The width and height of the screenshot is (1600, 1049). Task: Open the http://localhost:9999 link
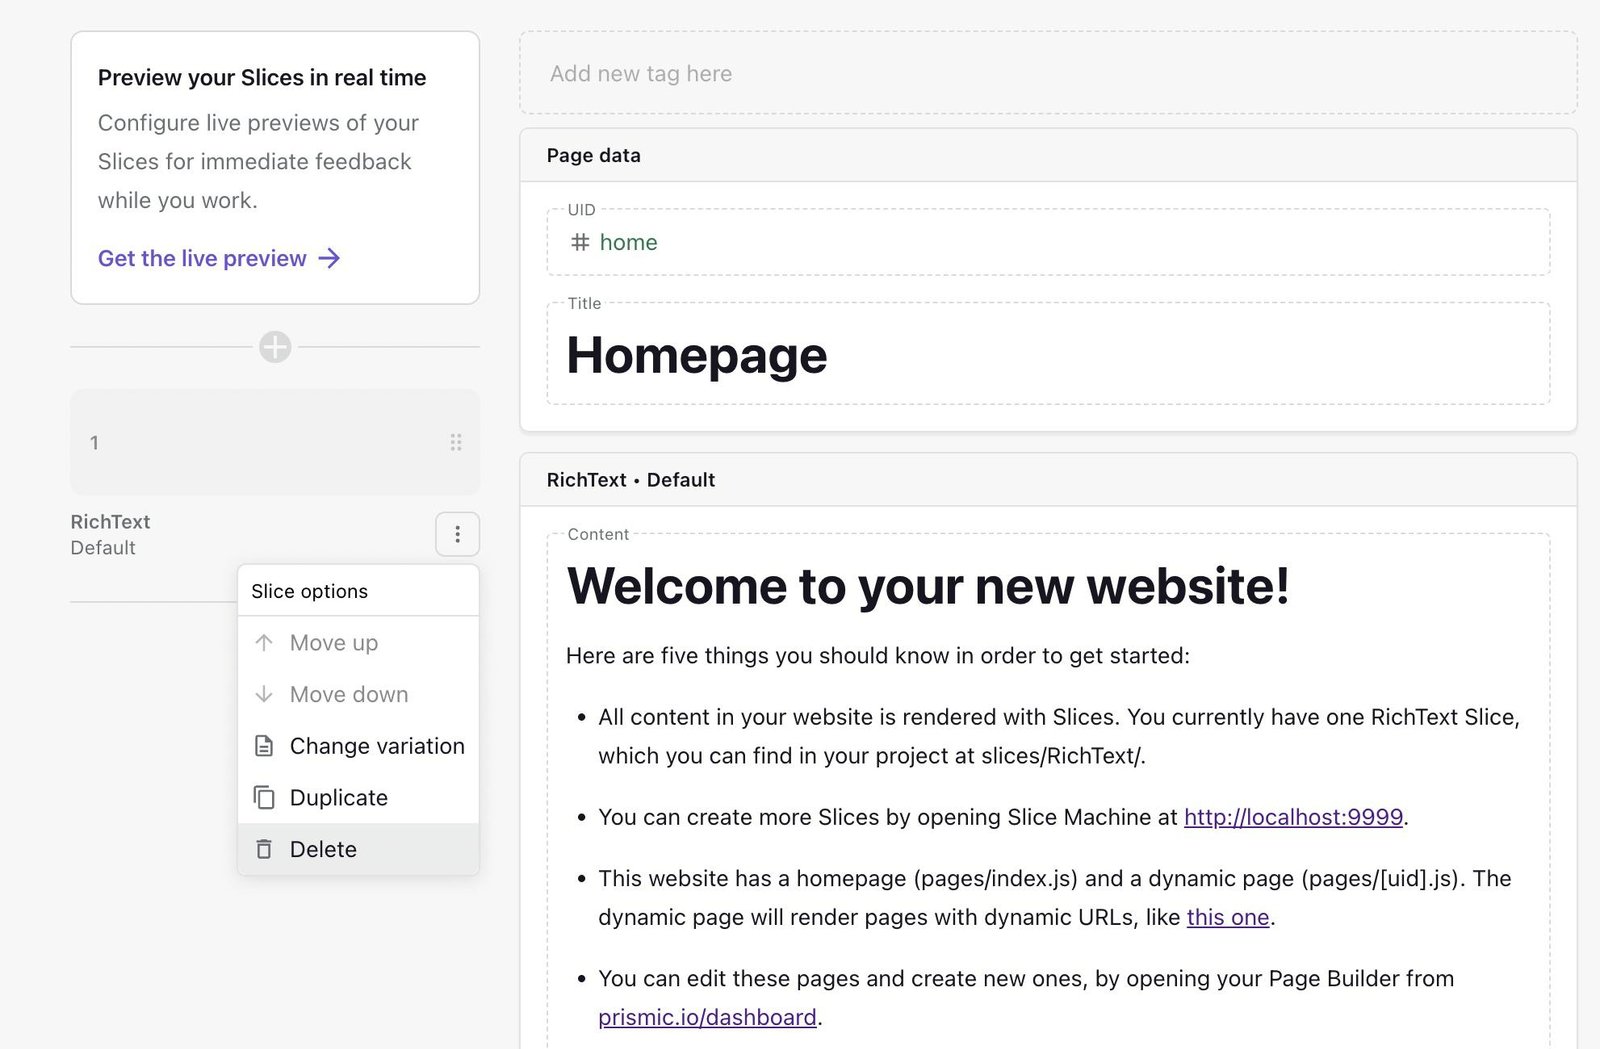(x=1293, y=817)
